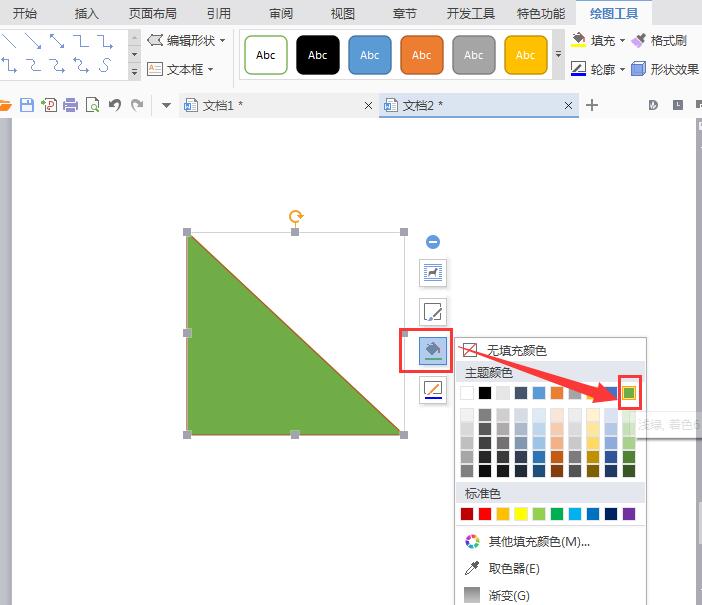This screenshot has height=605, width=702.
Task: Open 形状效果 shape effects
Action: (665, 69)
